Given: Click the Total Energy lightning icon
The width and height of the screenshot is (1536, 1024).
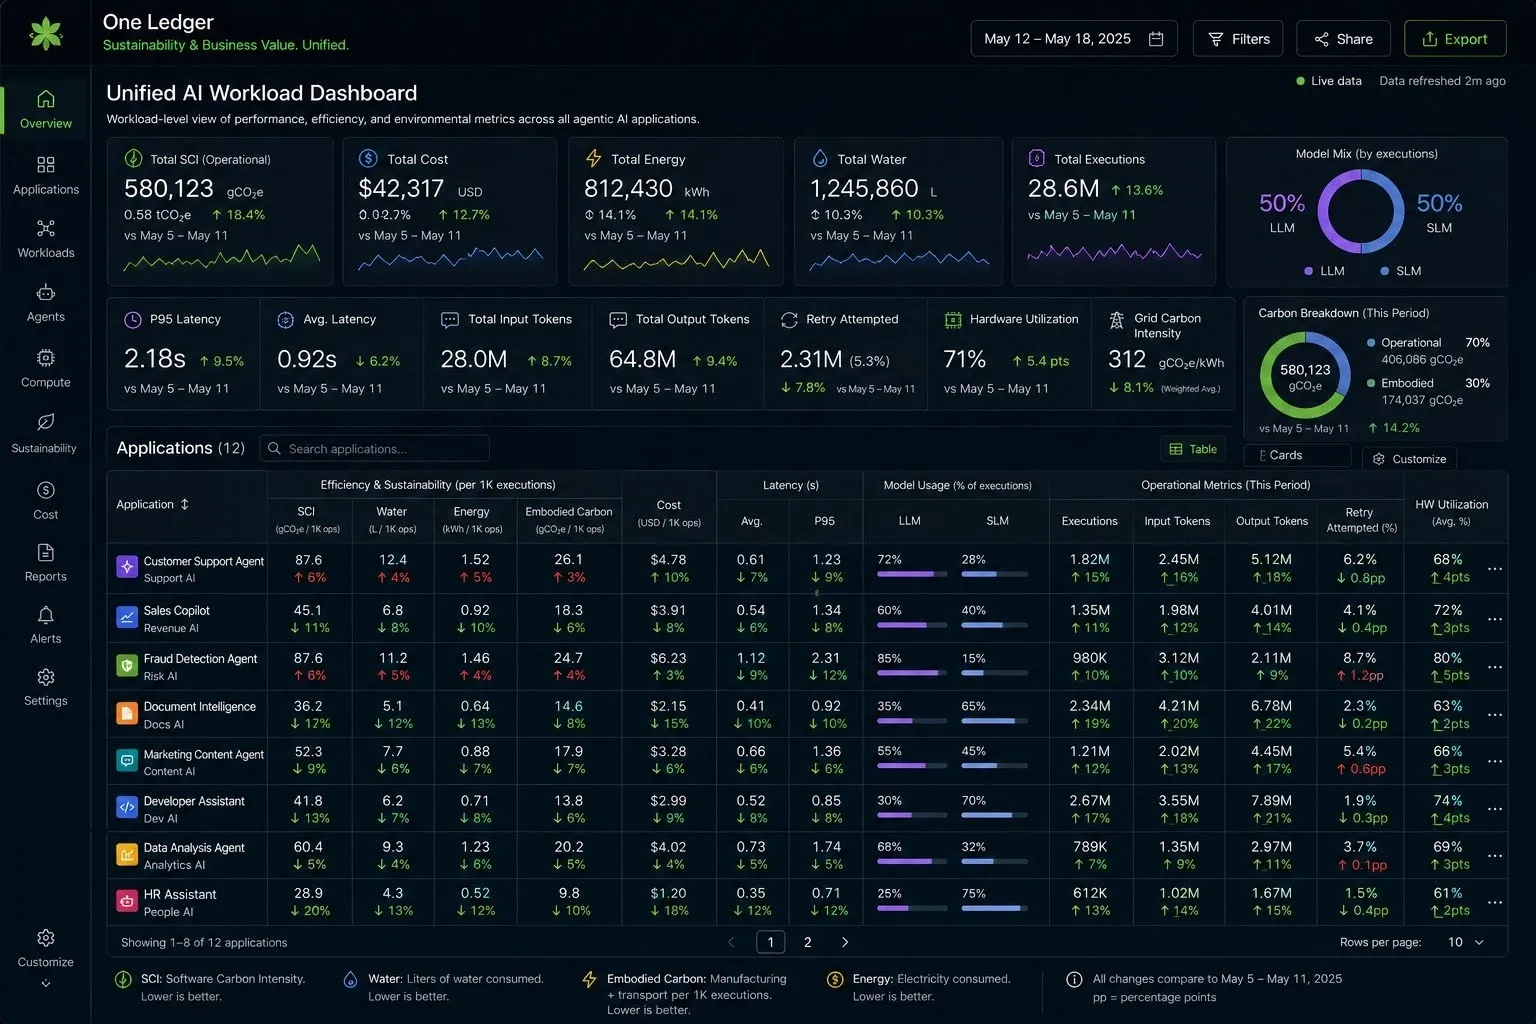Looking at the screenshot, I should click(594, 158).
